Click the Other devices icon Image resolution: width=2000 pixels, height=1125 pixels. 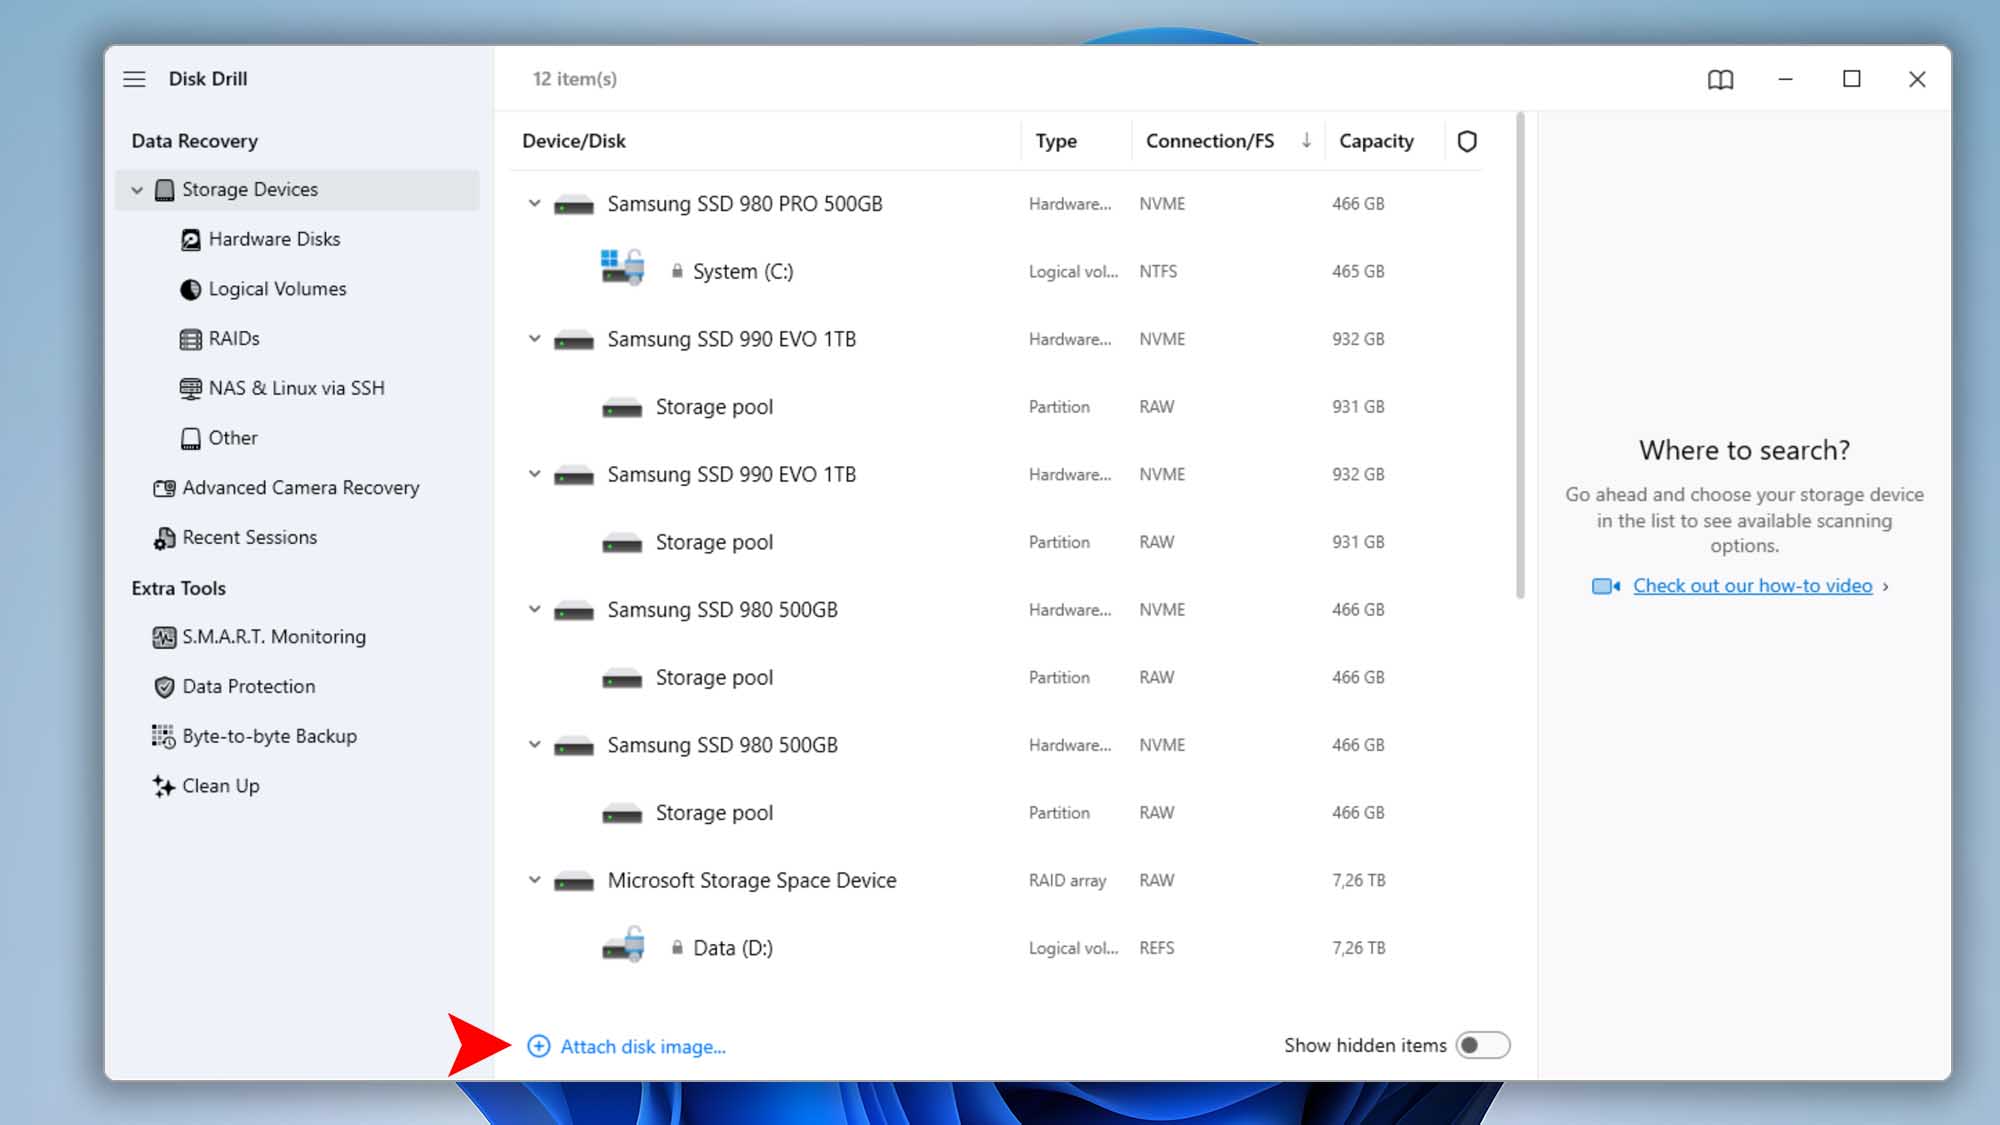190,438
